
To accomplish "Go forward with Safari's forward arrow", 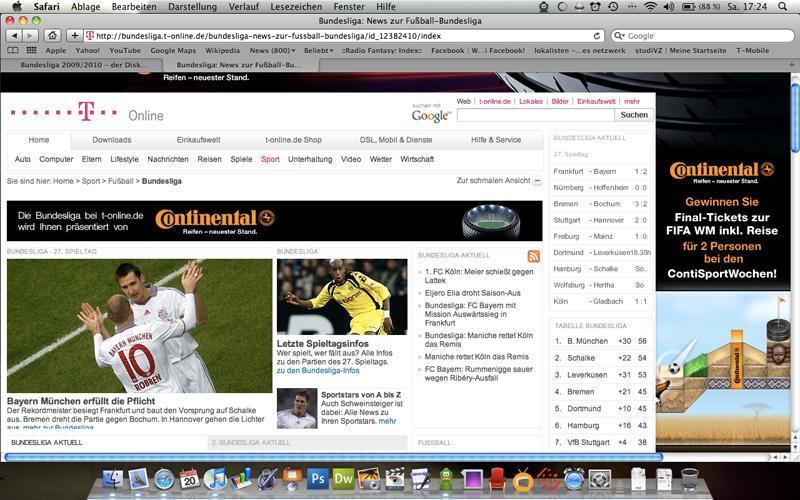I will click(30, 36).
